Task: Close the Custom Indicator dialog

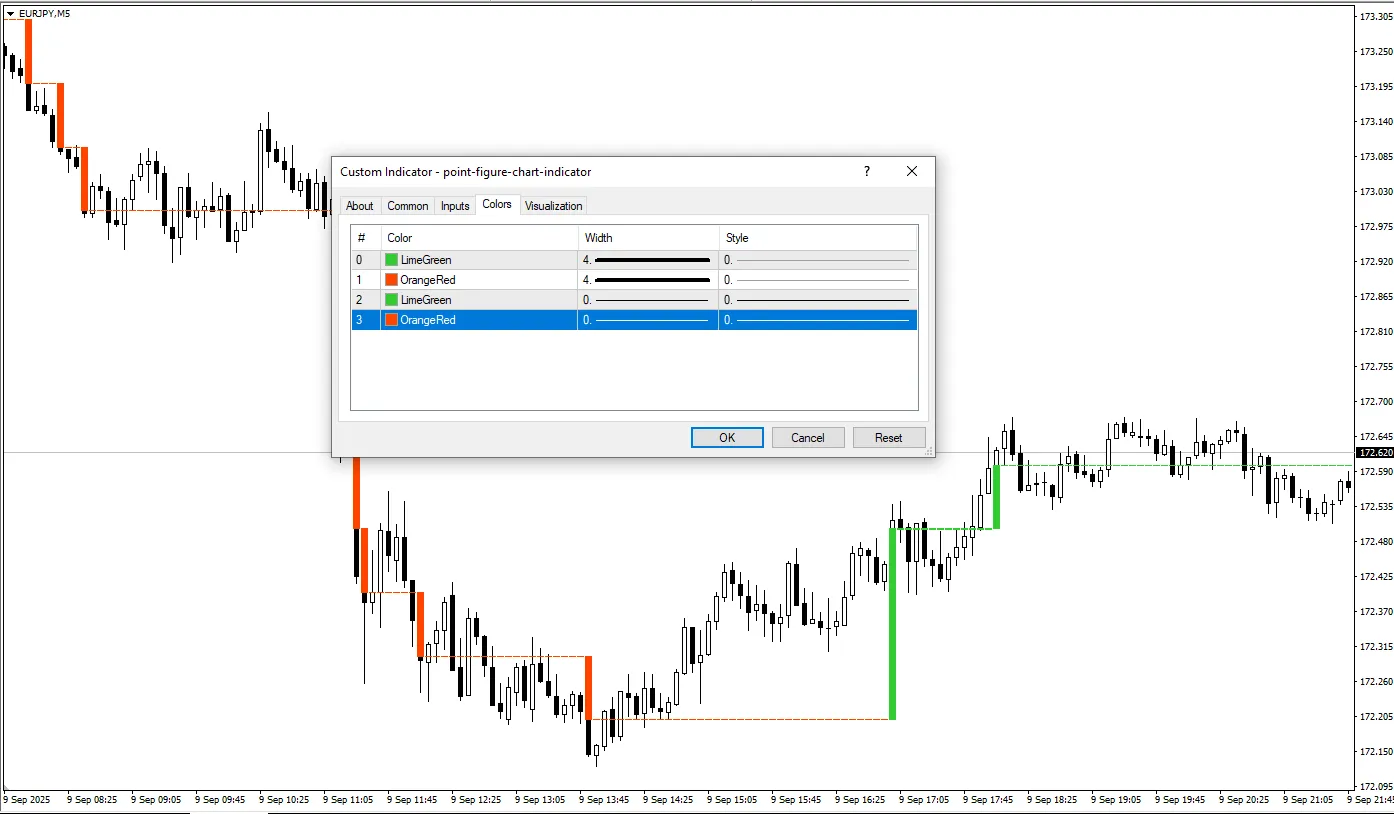Action: [x=911, y=172]
